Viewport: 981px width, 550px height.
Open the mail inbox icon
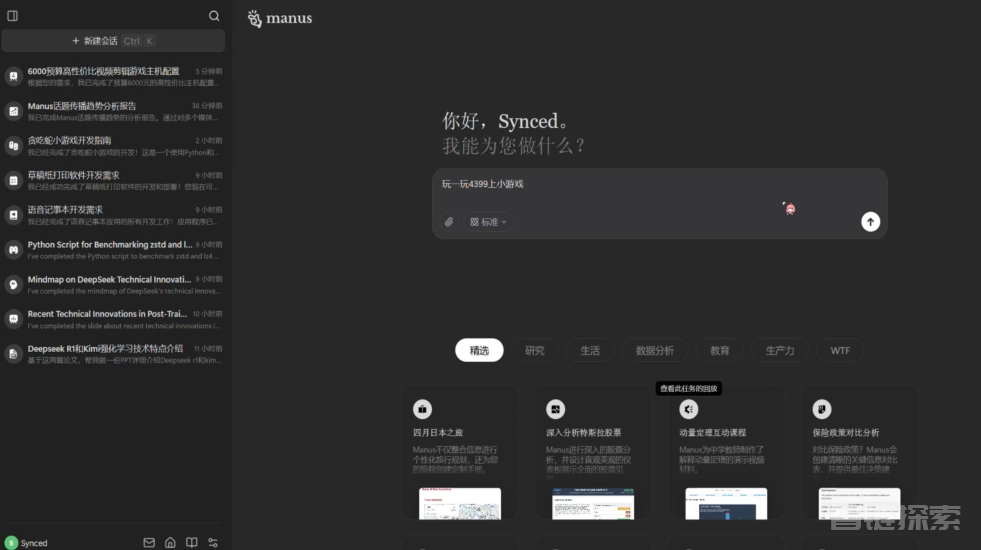(149, 542)
